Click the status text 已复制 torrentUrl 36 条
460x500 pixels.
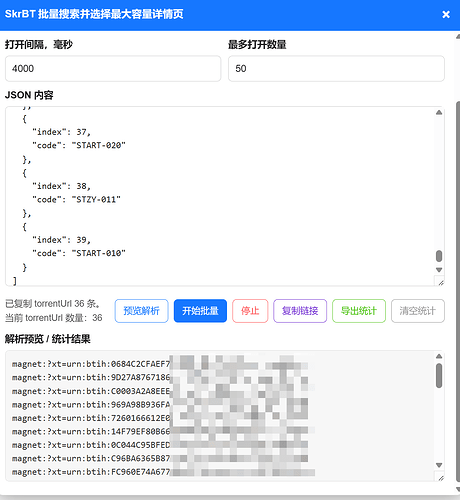click(x=53, y=304)
